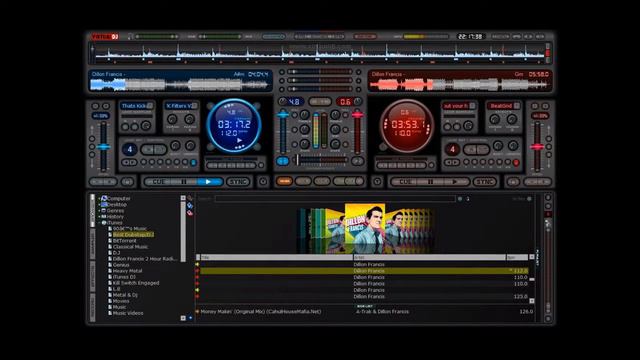Pause the left deck
This screenshot has width=640, height=360.
[x=184, y=182]
